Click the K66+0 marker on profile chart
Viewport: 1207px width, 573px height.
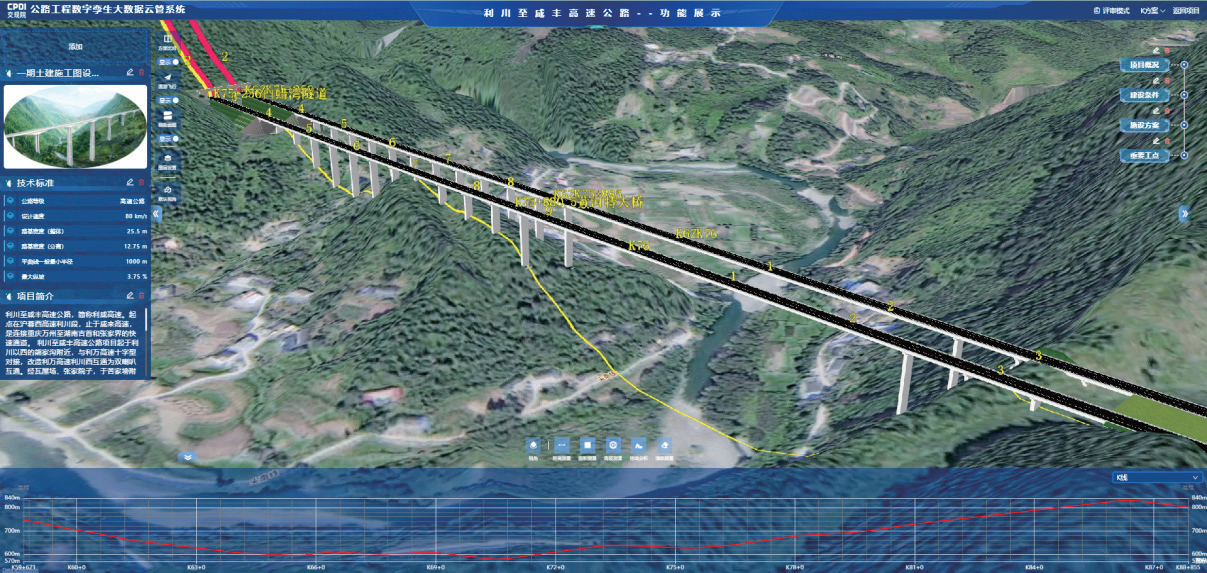coord(315,567)
